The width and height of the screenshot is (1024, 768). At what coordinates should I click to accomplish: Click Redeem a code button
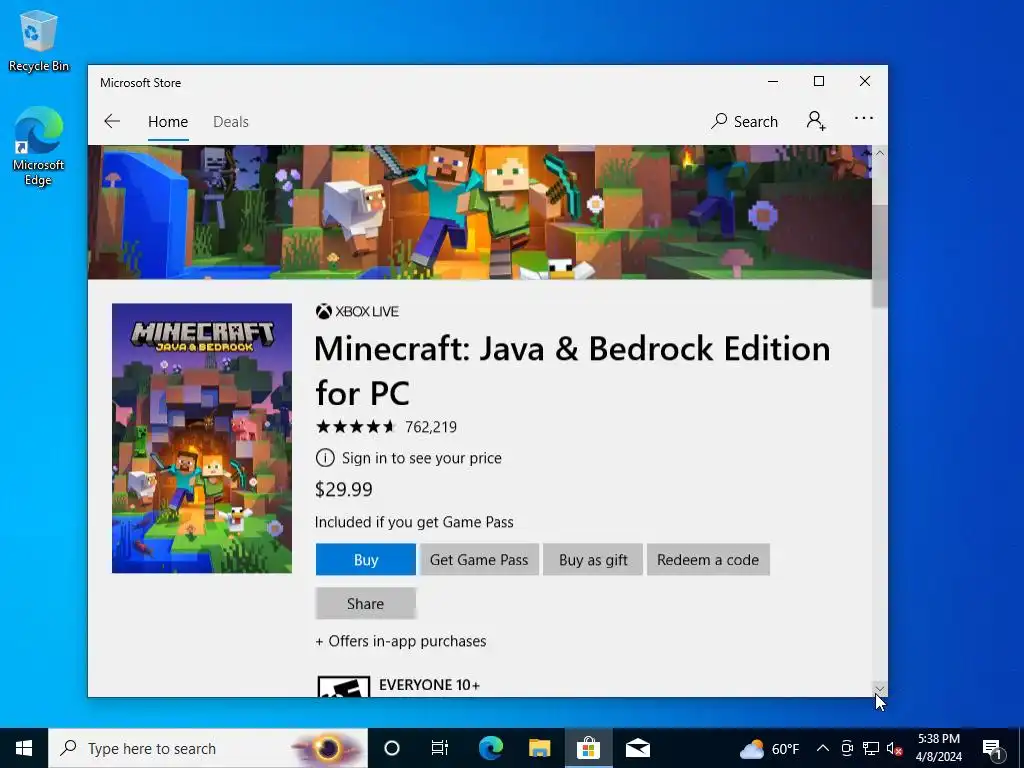coord(708,560)
